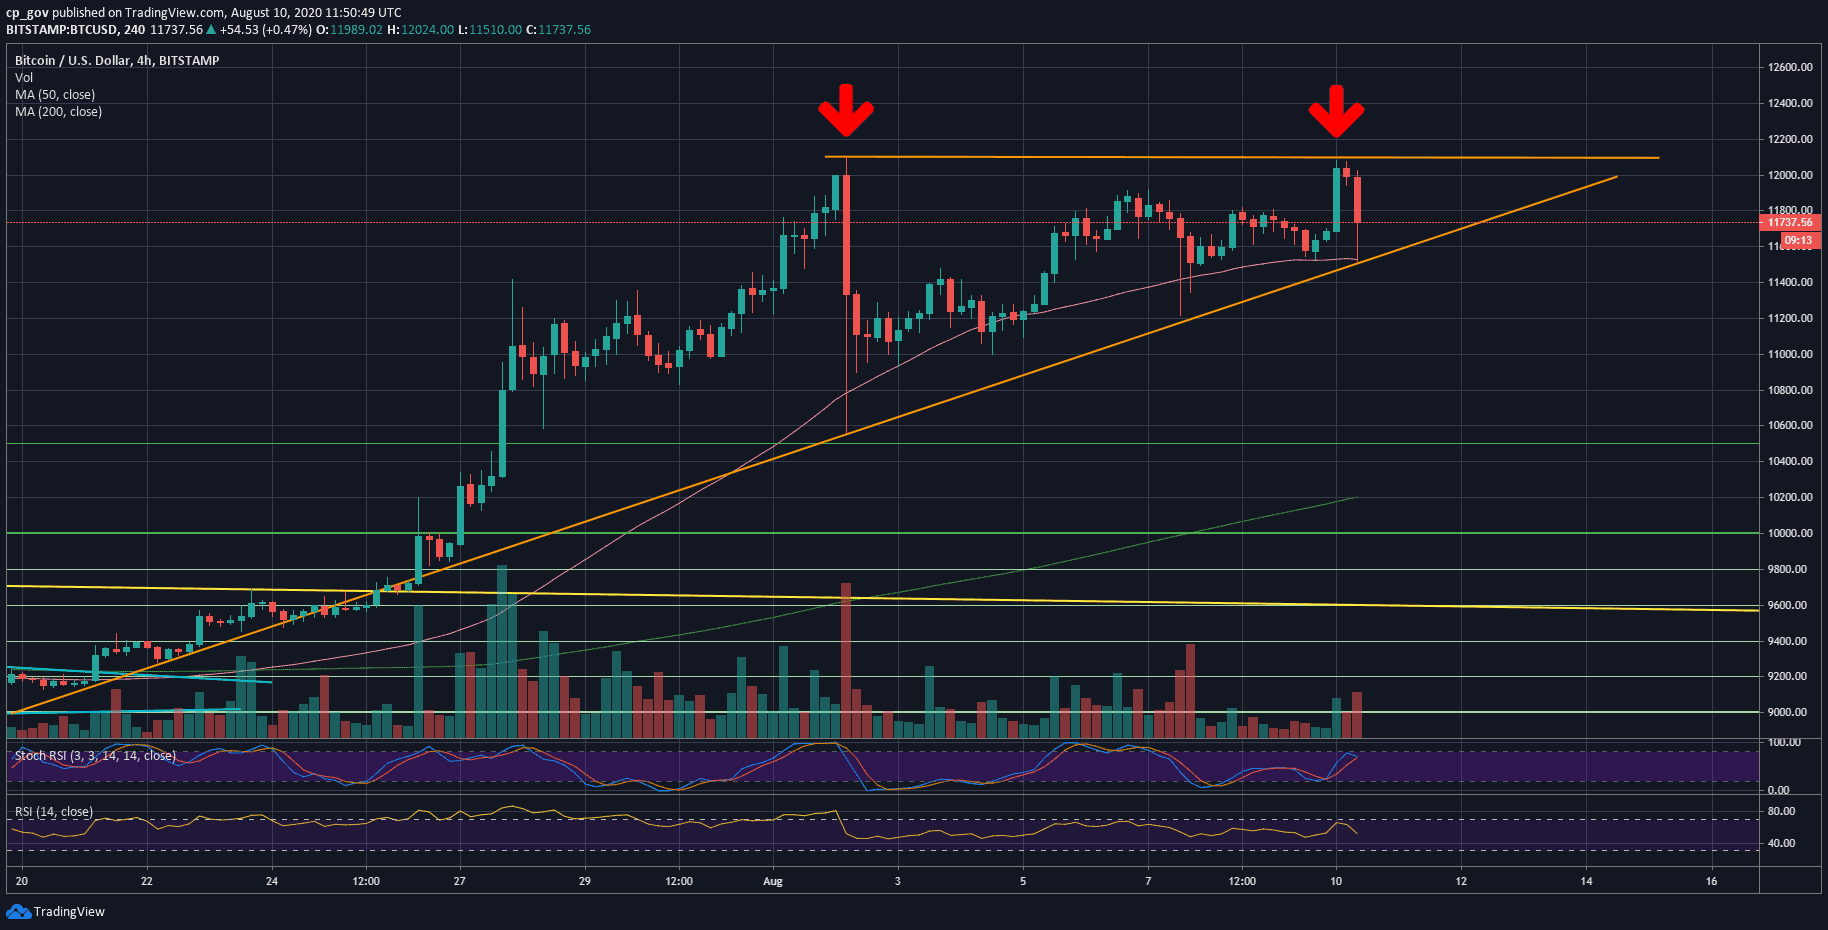The image size is (1828, 930).
Task: Click the 10 date label on the time axis
Action: tap(1336, 881)
